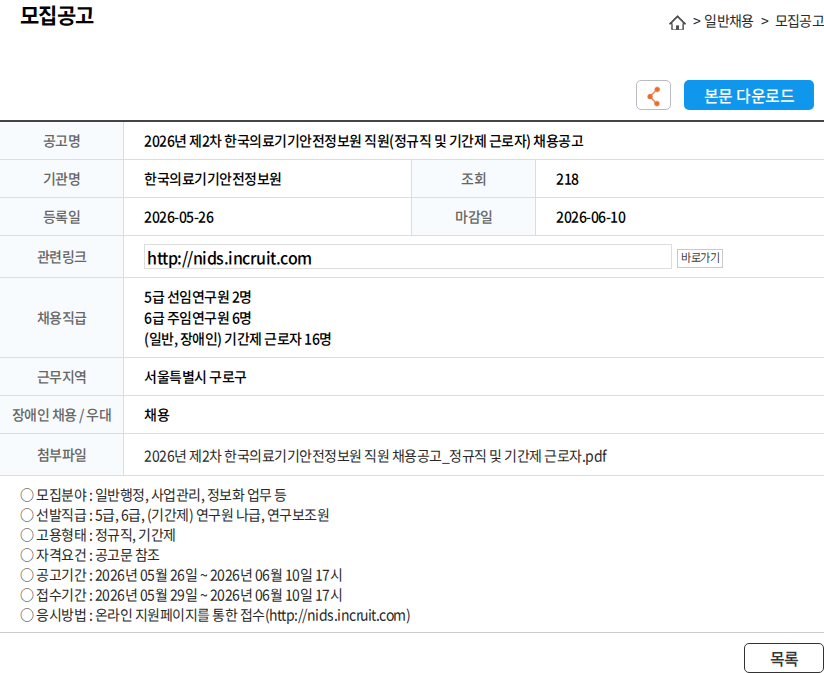Click the http://nids.incruit.com link field
The height and width of the screenshot is (673, 824).
[x=407, y=257]
